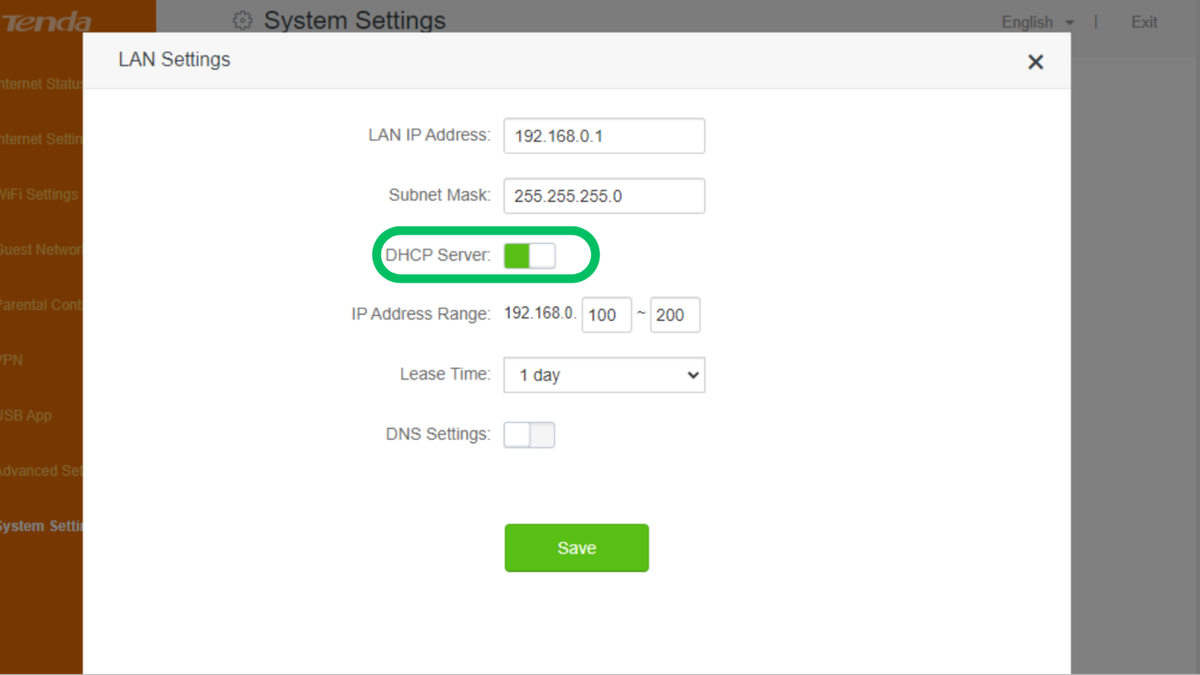Select Advanced Settings in the sidebar
1200x675 pixels.
pyautogui.click(x=40, y=470)
